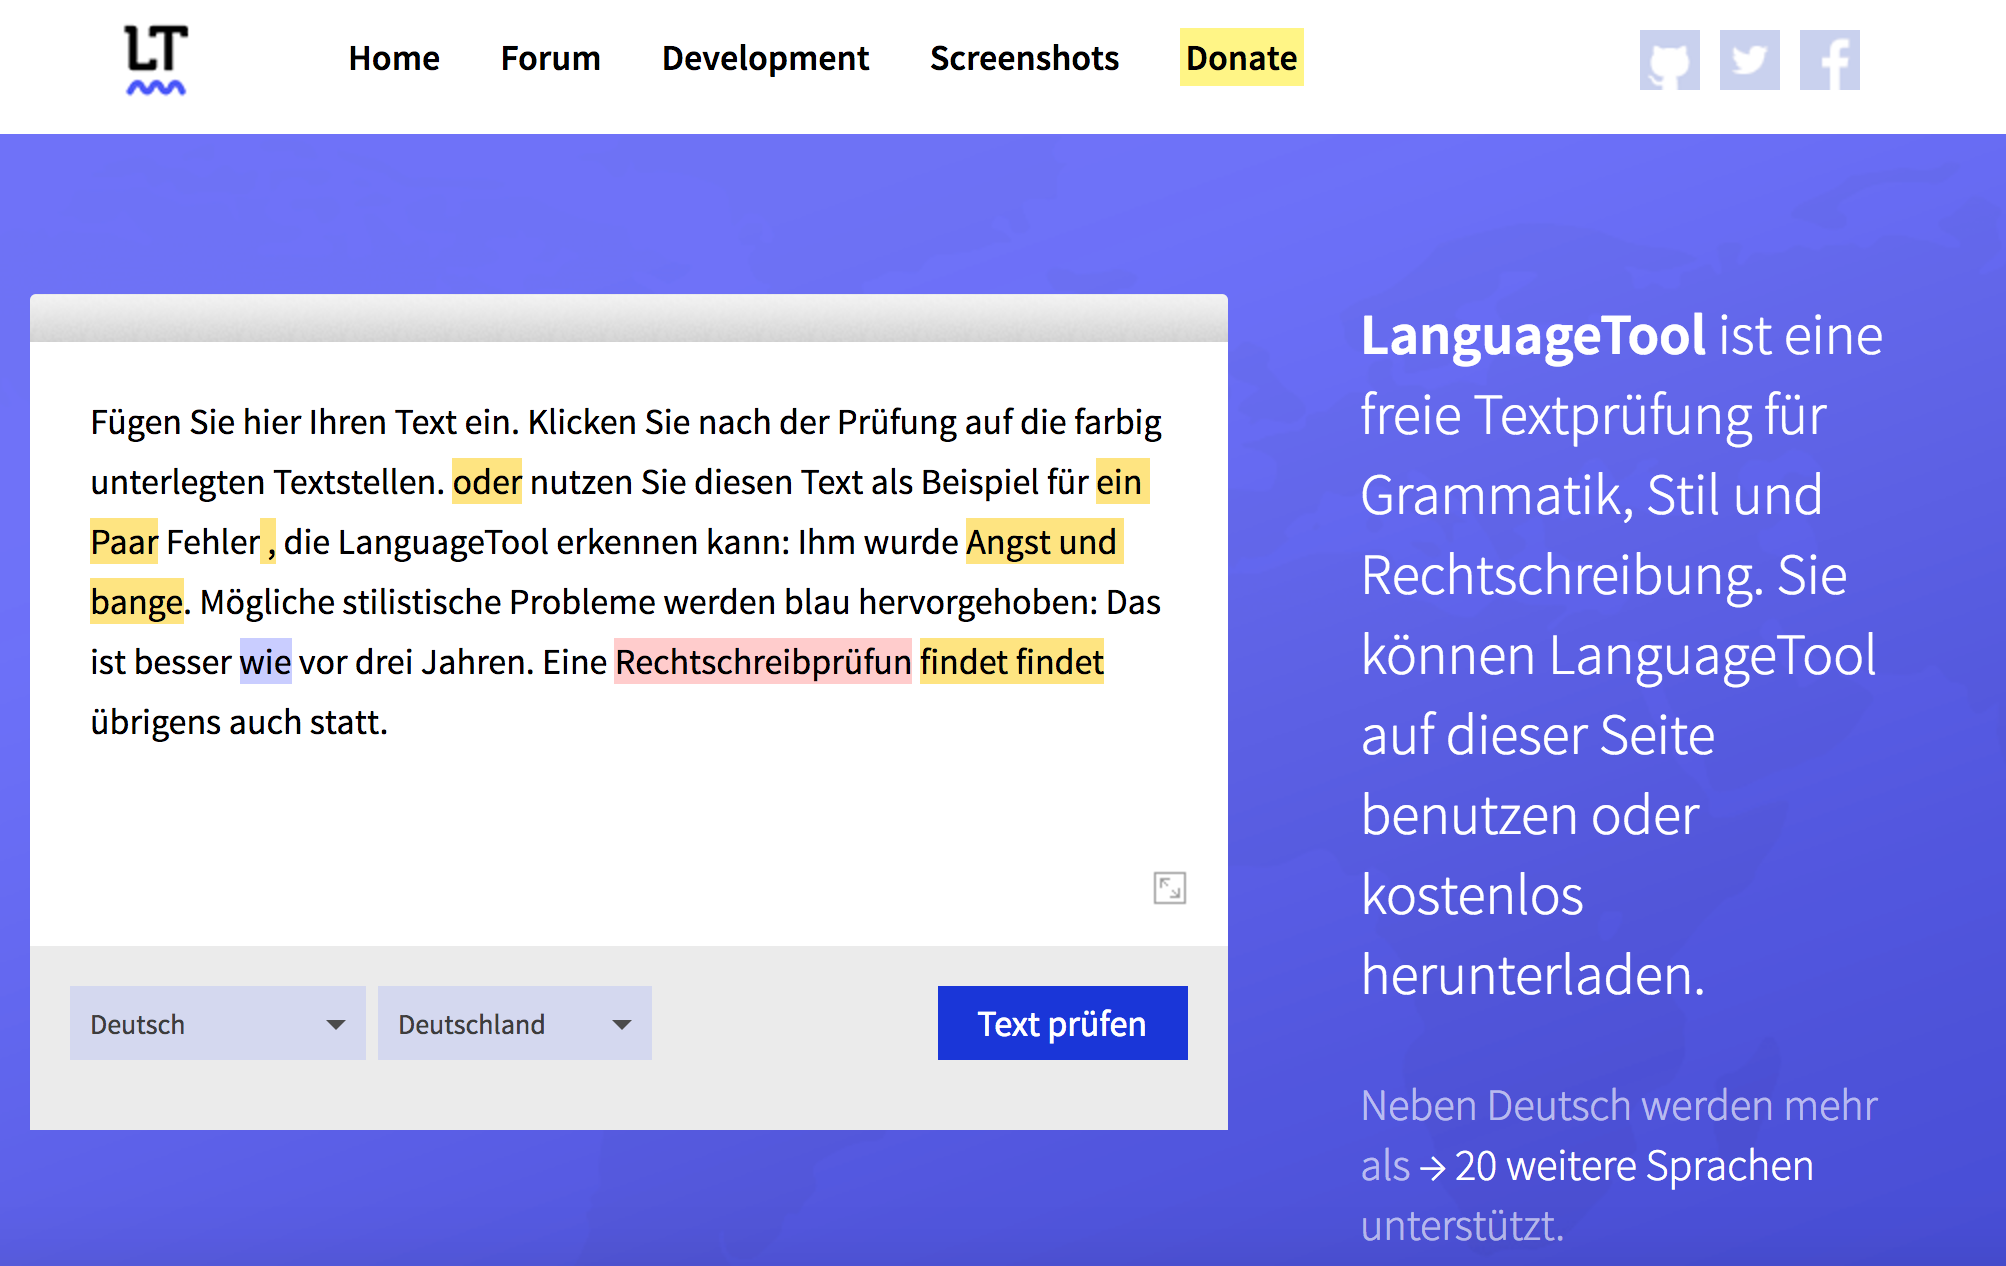Open the Development menu item
Screen dimensions: 2006x1266
click(765, 58)
